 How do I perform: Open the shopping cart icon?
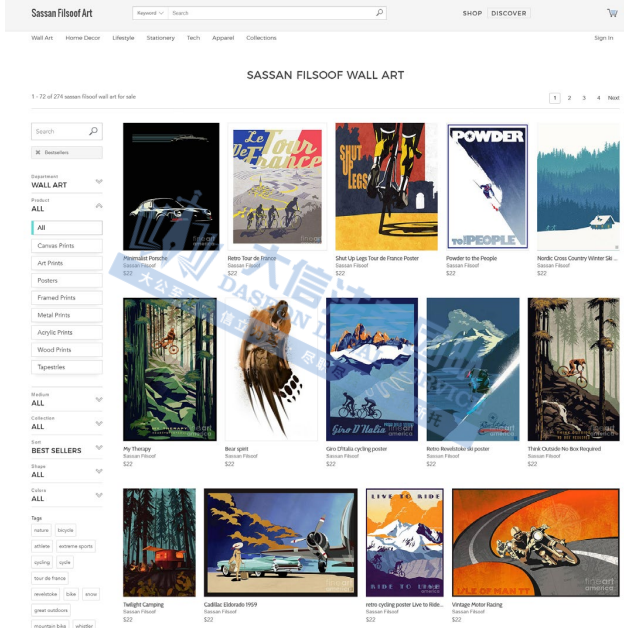[611, 13]
